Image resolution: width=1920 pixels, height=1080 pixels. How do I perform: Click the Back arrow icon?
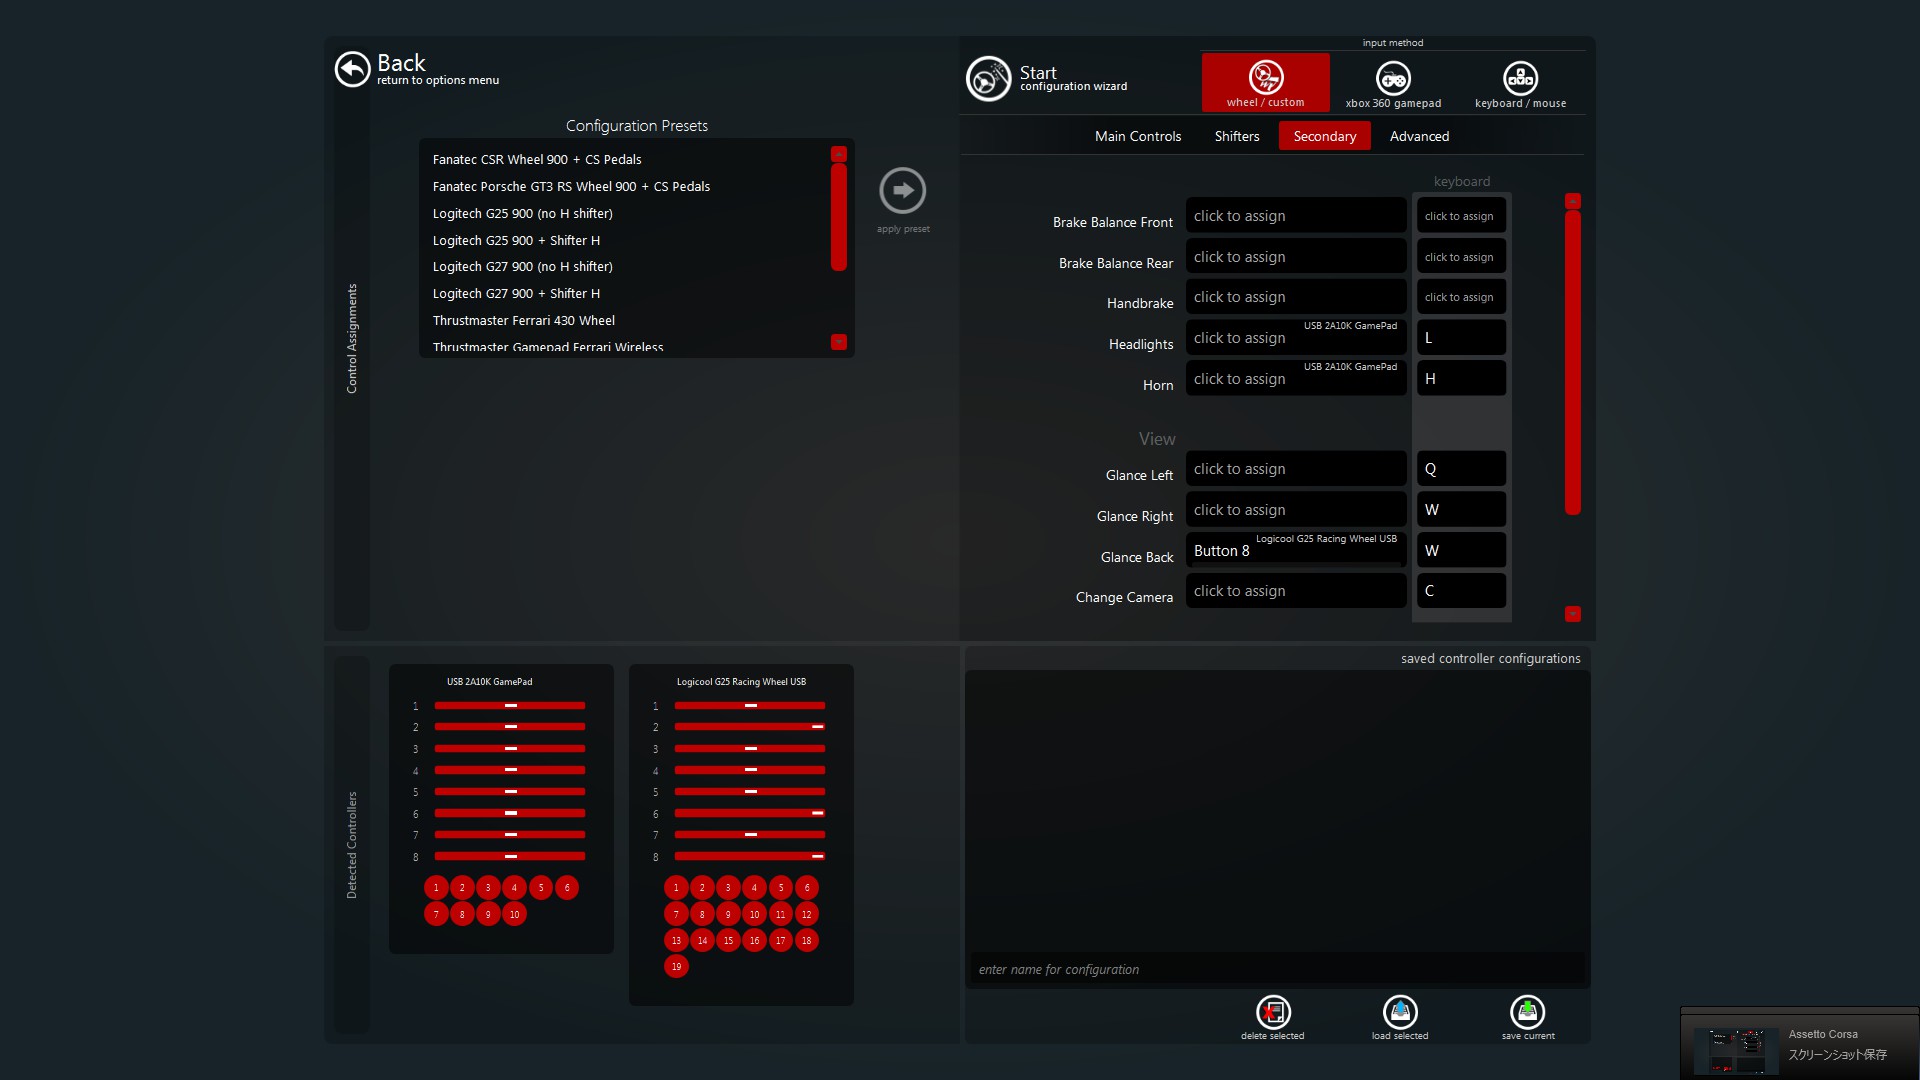[x=352, y=70]
